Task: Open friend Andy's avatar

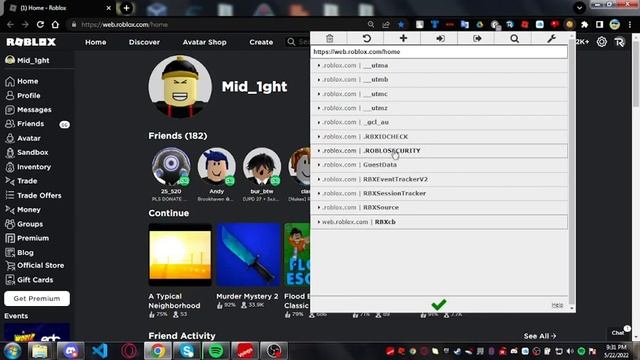Action: coord(216,167)
